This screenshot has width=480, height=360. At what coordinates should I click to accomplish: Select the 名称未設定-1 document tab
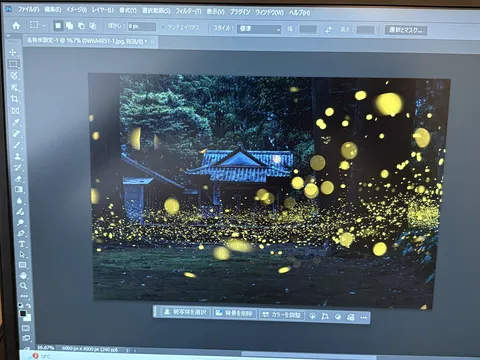point(87,41)
